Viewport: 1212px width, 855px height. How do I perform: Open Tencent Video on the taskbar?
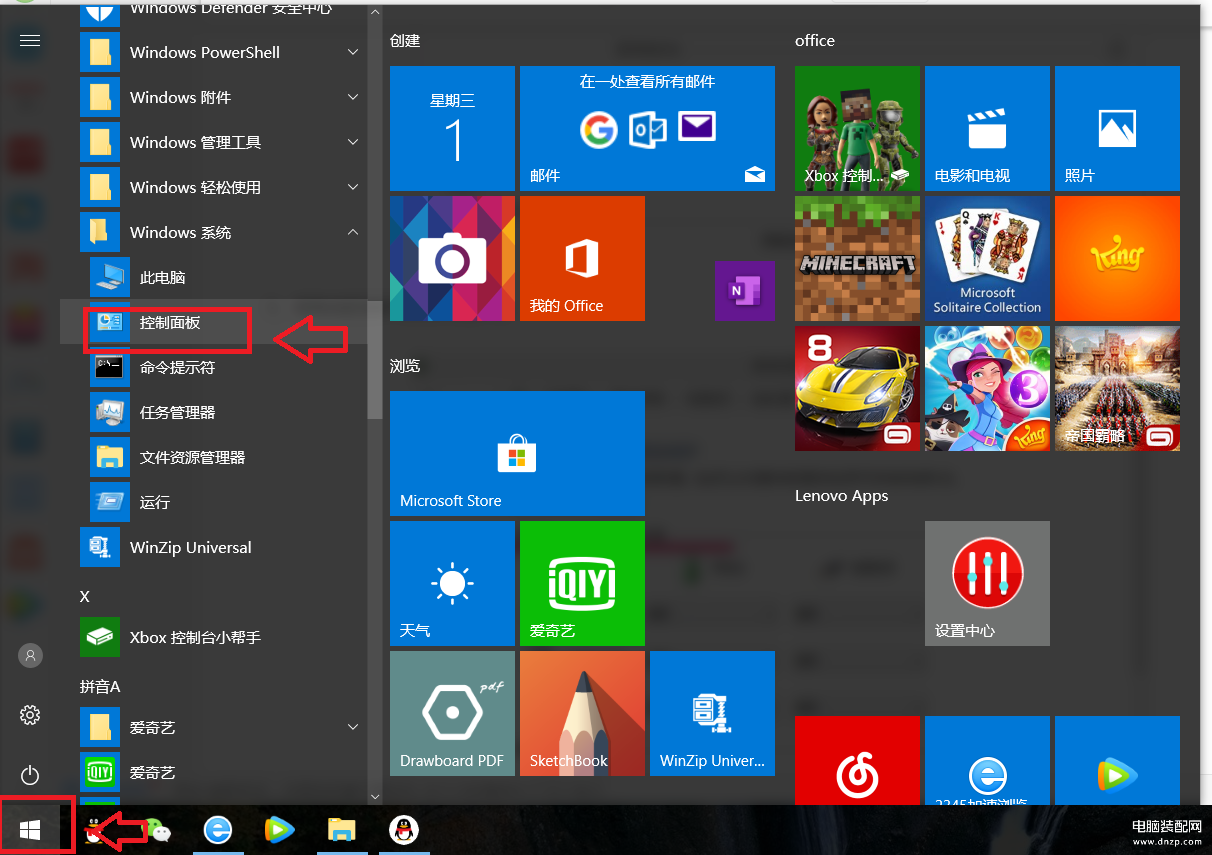pos(280,830)
